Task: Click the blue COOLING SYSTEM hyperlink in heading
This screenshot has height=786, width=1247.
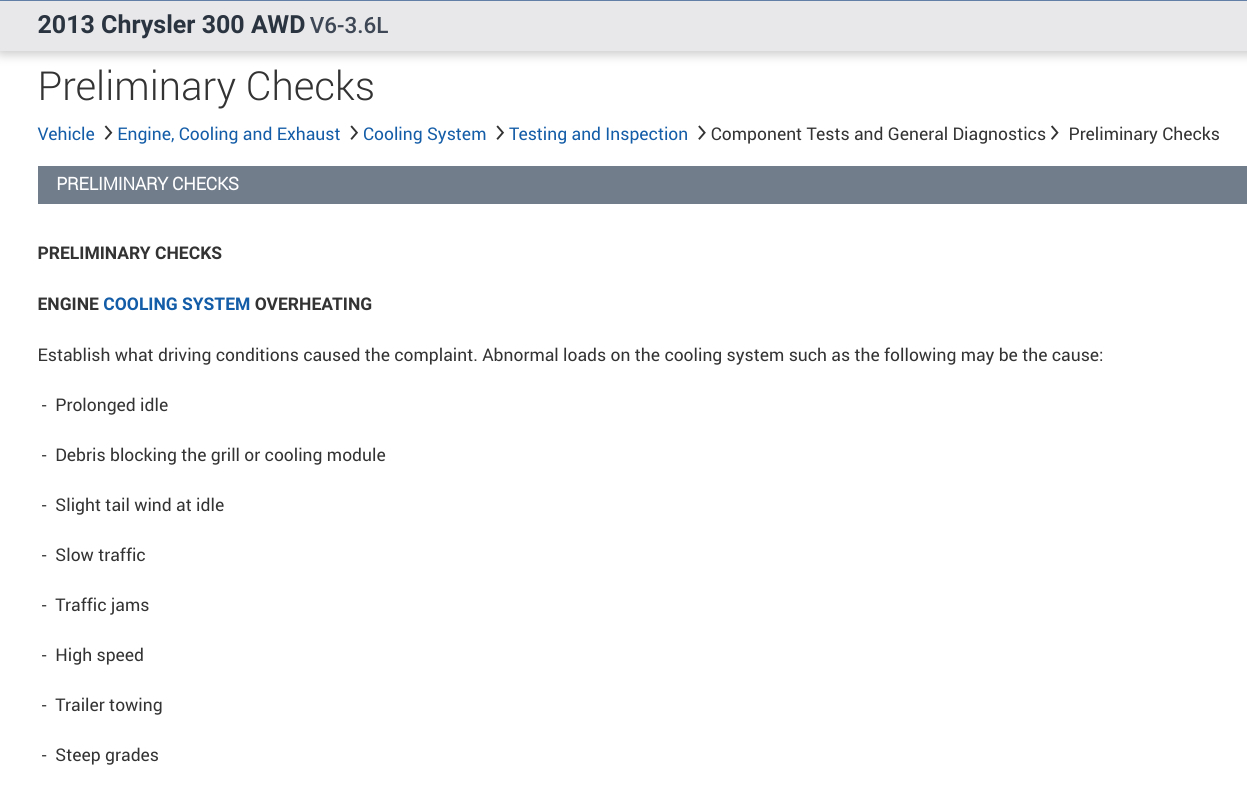Action: [x=177, y=304]
